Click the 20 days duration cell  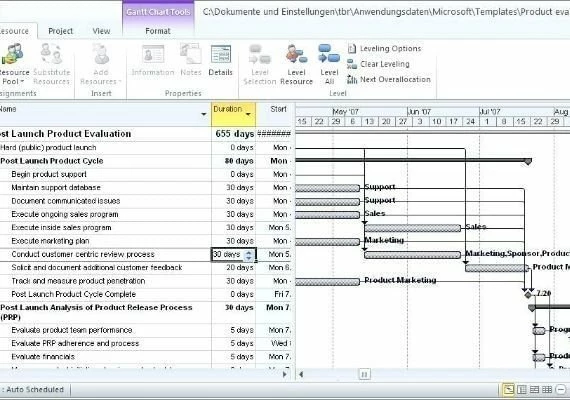[233, 268]
